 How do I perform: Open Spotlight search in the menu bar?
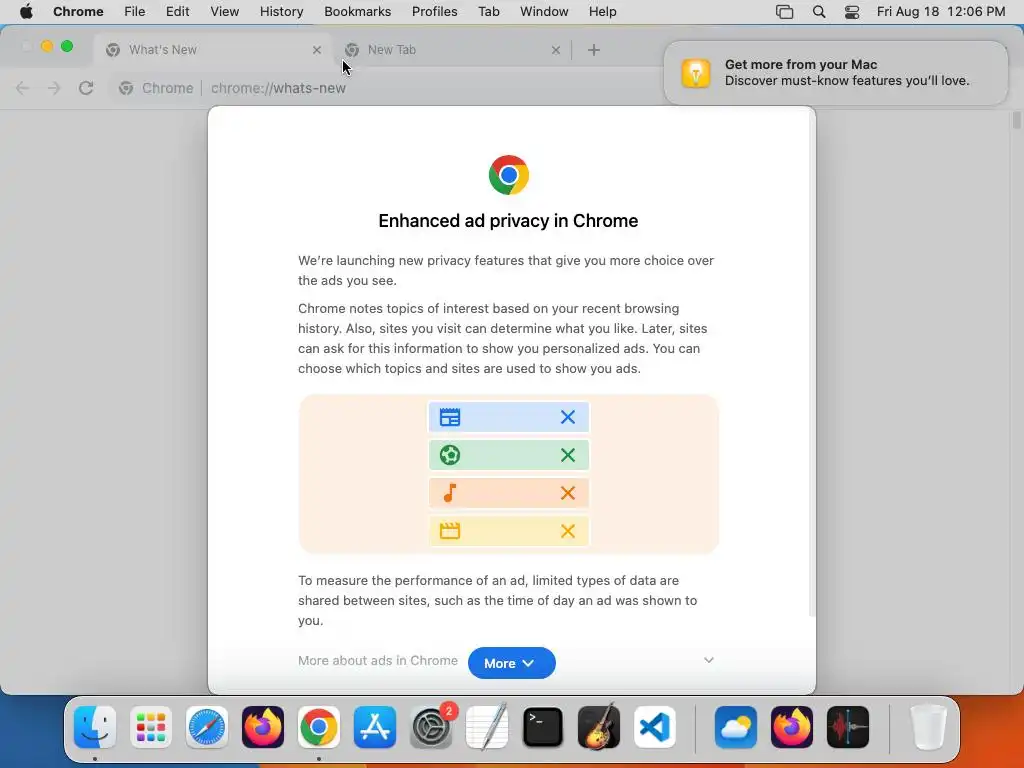(x=819, y=12)
